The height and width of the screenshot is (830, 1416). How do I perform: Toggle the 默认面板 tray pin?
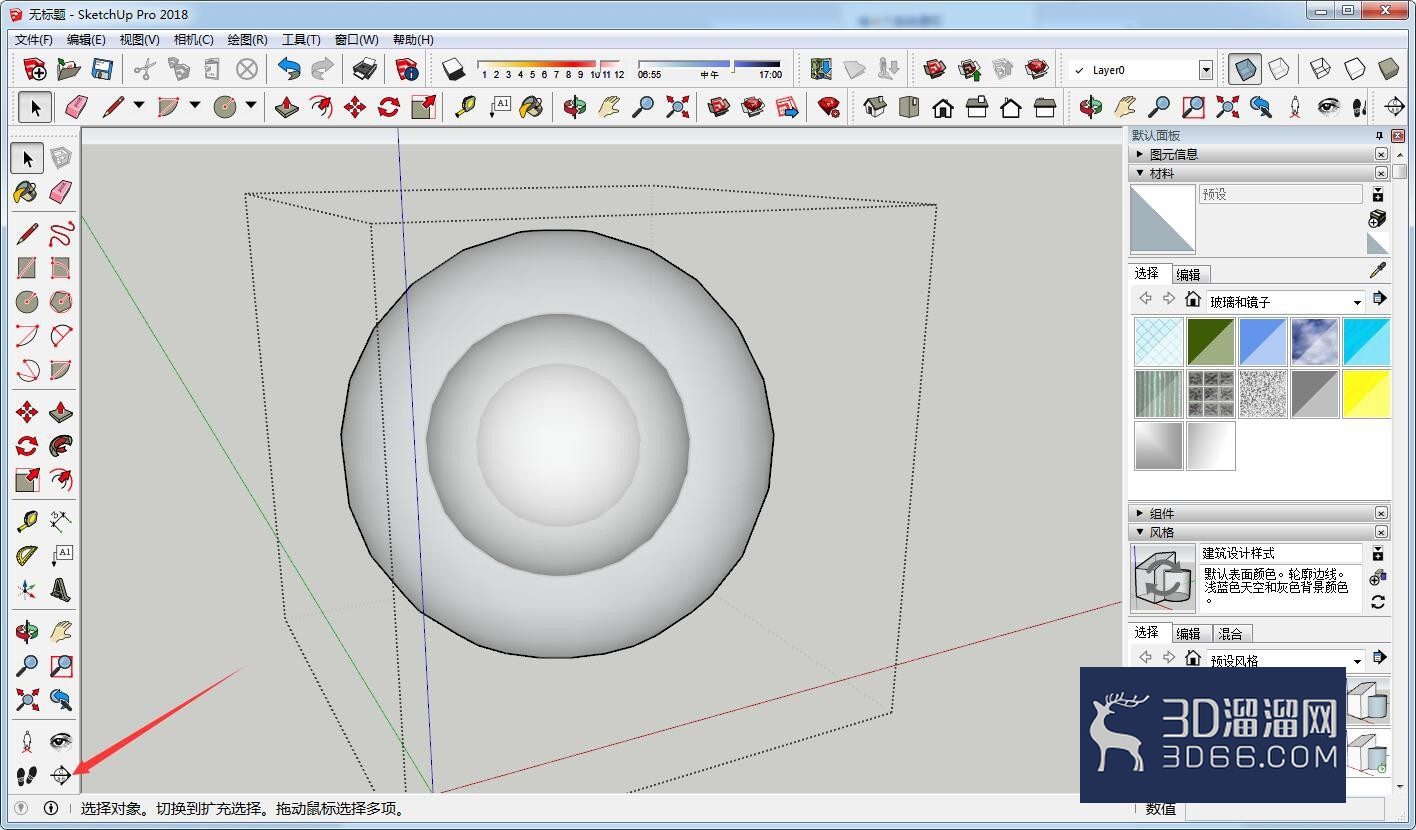click(1379, 136)
